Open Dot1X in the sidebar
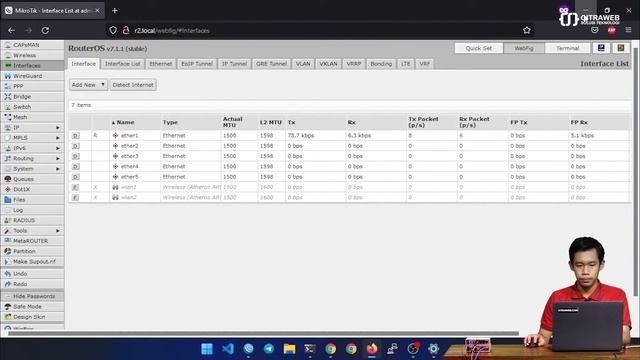The width and height of the screenshot is (640, 360). [32, 189]
